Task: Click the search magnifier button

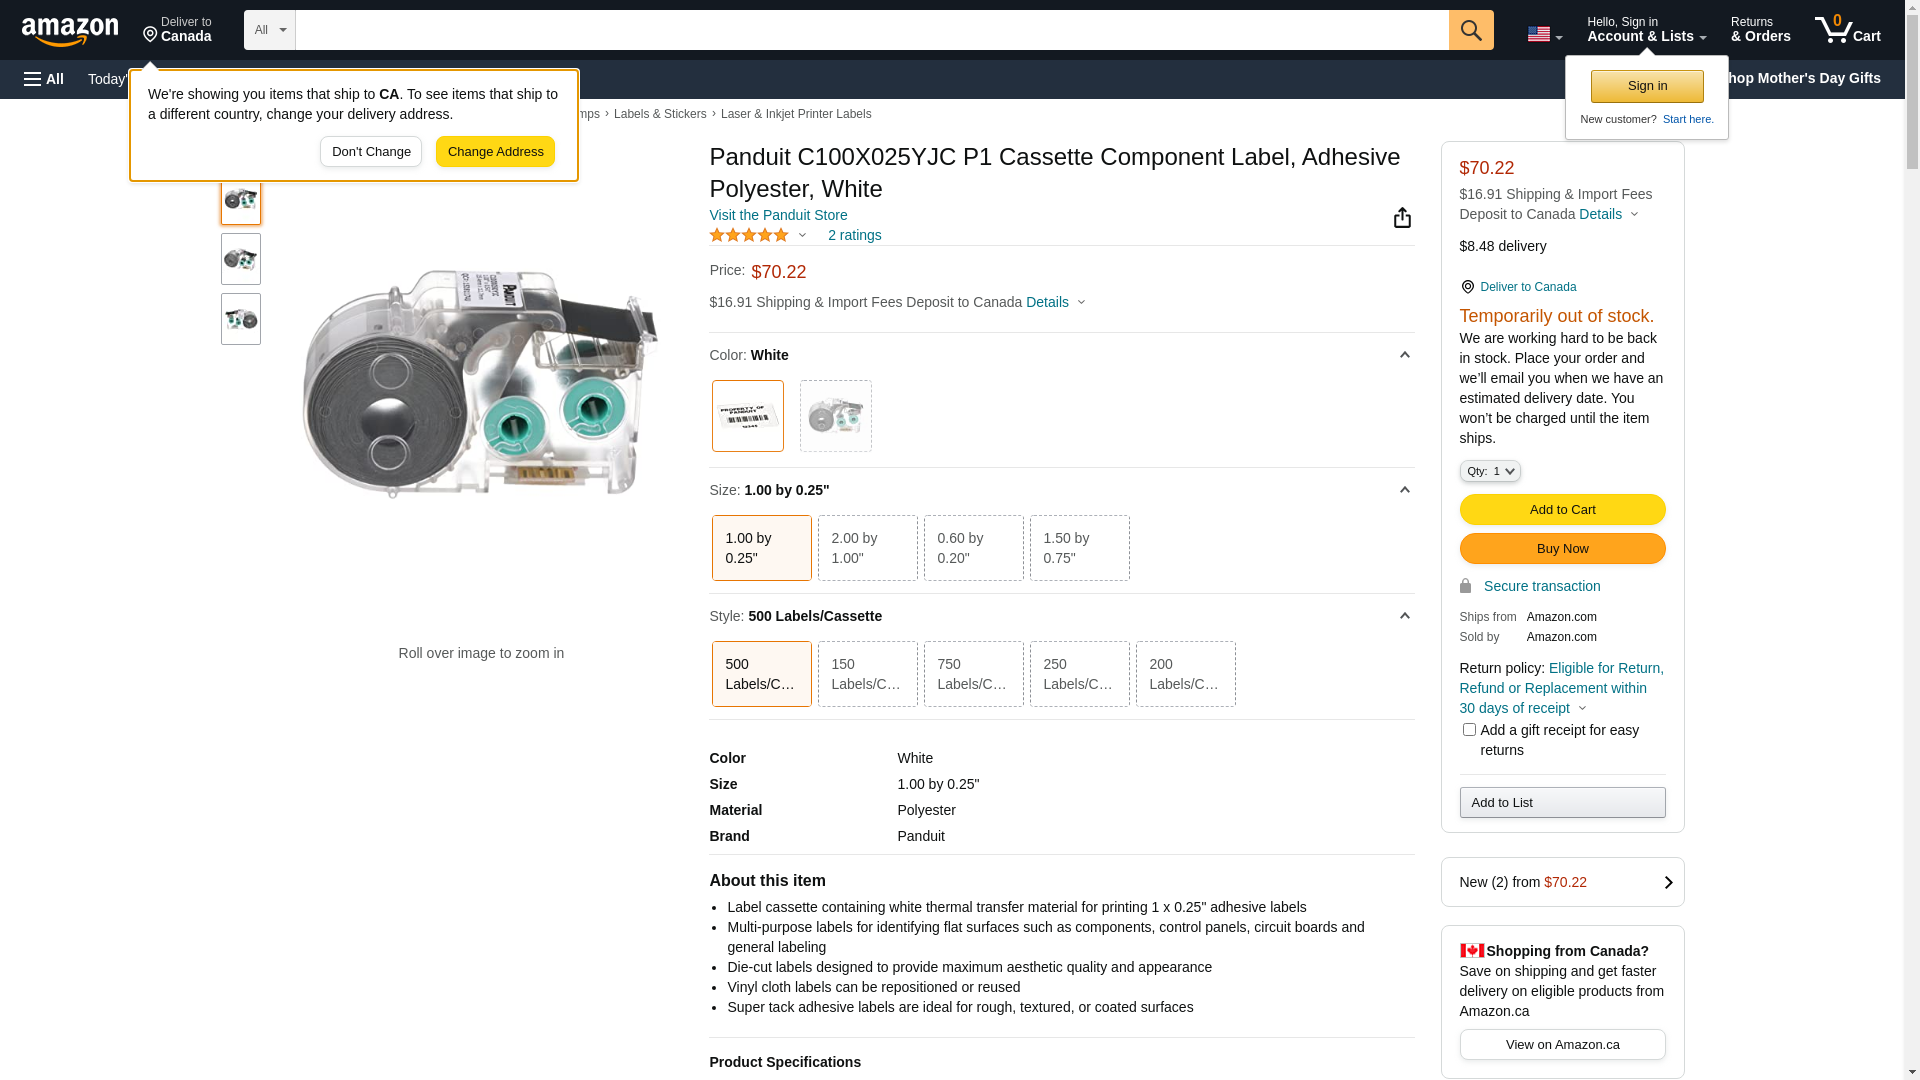Action: point(1471,30)
